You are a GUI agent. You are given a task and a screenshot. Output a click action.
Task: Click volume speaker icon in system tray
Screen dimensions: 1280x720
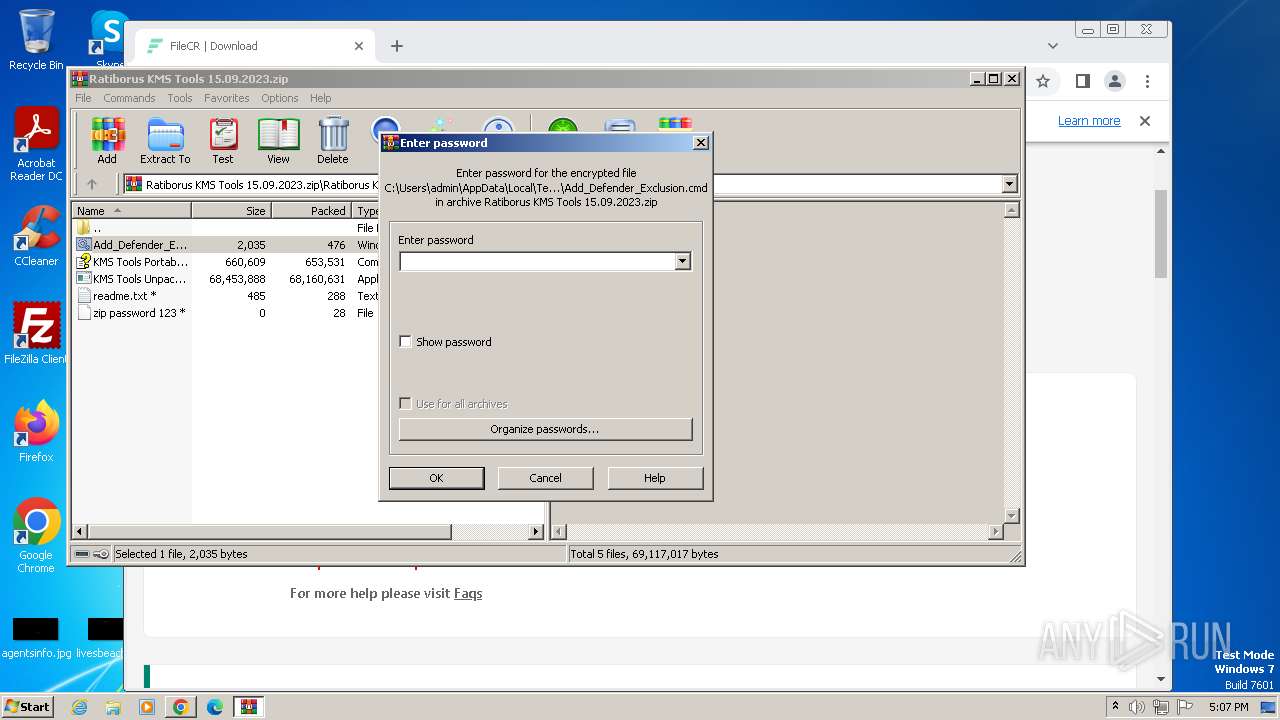point(1137,707)
